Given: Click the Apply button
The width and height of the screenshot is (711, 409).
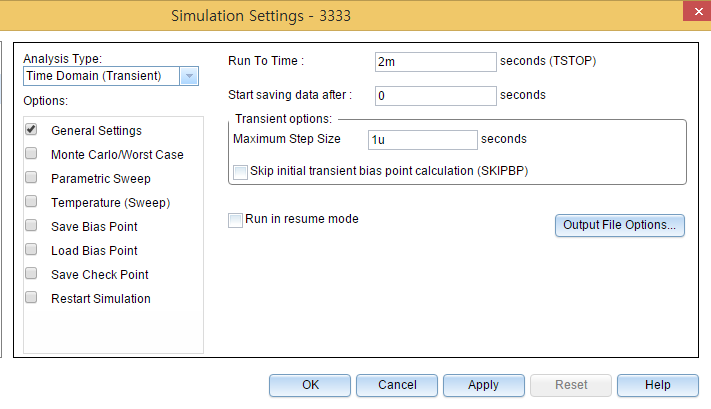Looking at the screenshot, I should coord(484,385).
